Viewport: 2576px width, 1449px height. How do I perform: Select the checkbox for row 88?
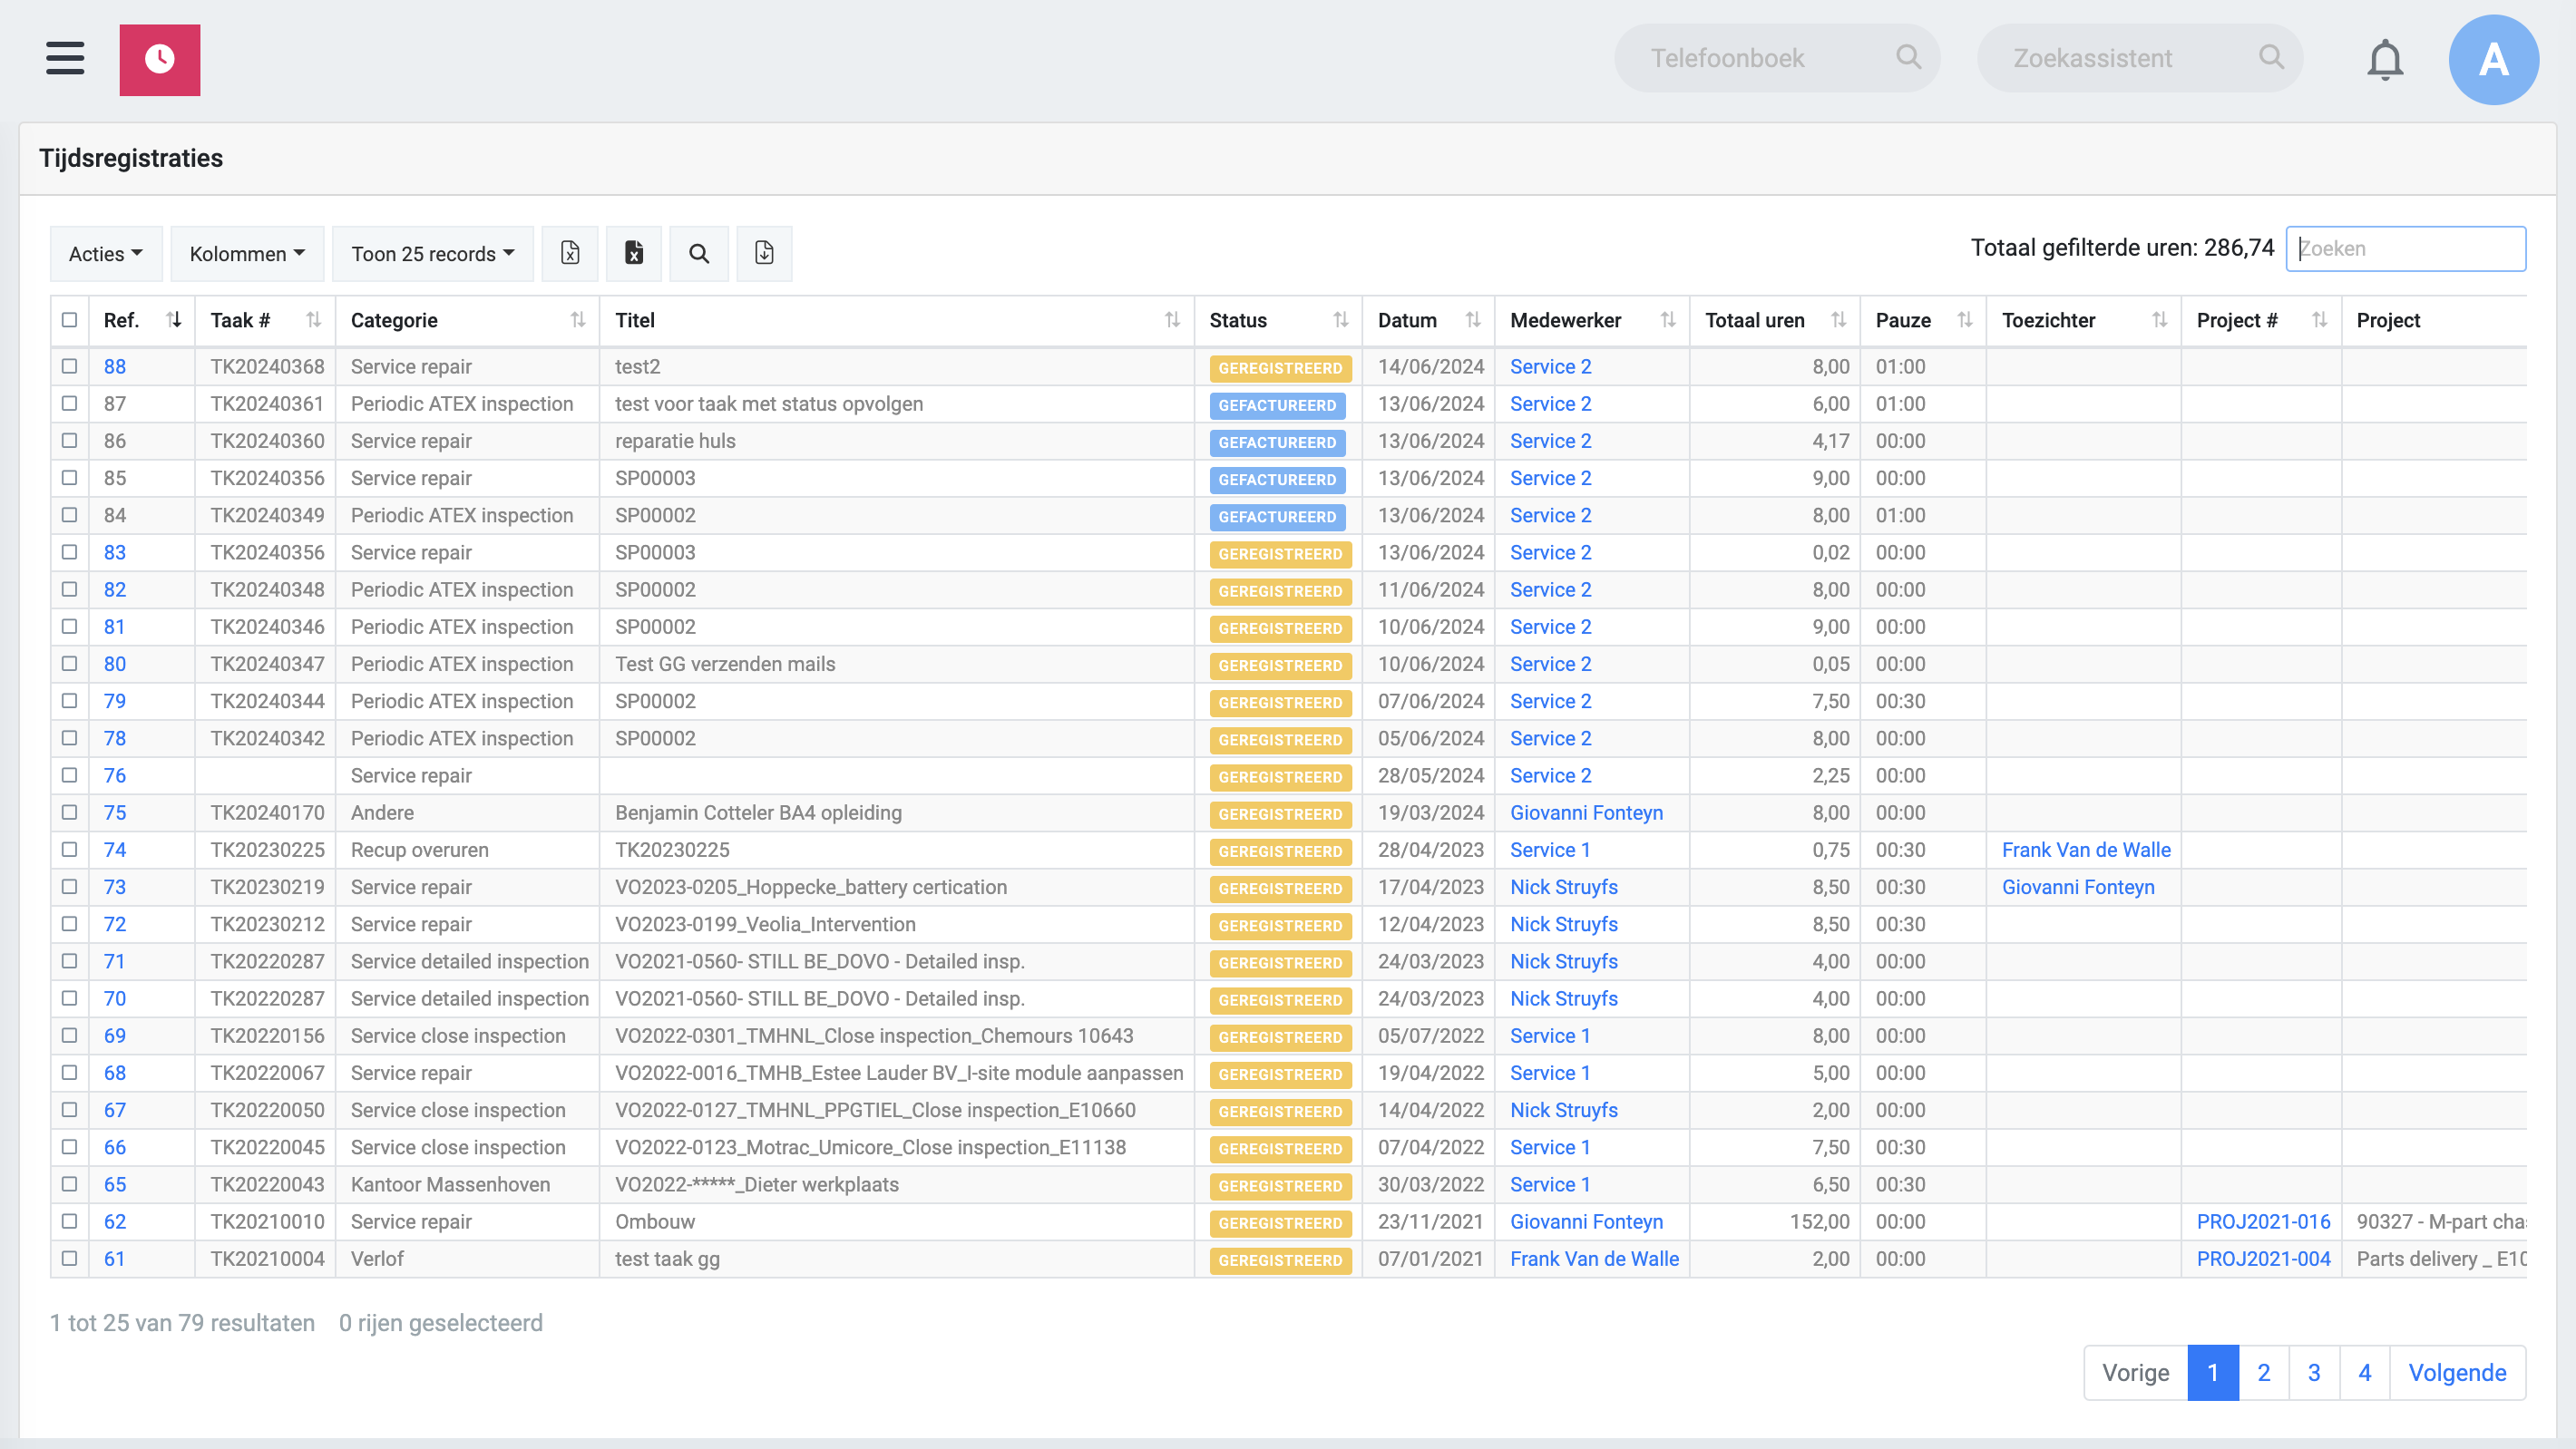coord(69,366)
